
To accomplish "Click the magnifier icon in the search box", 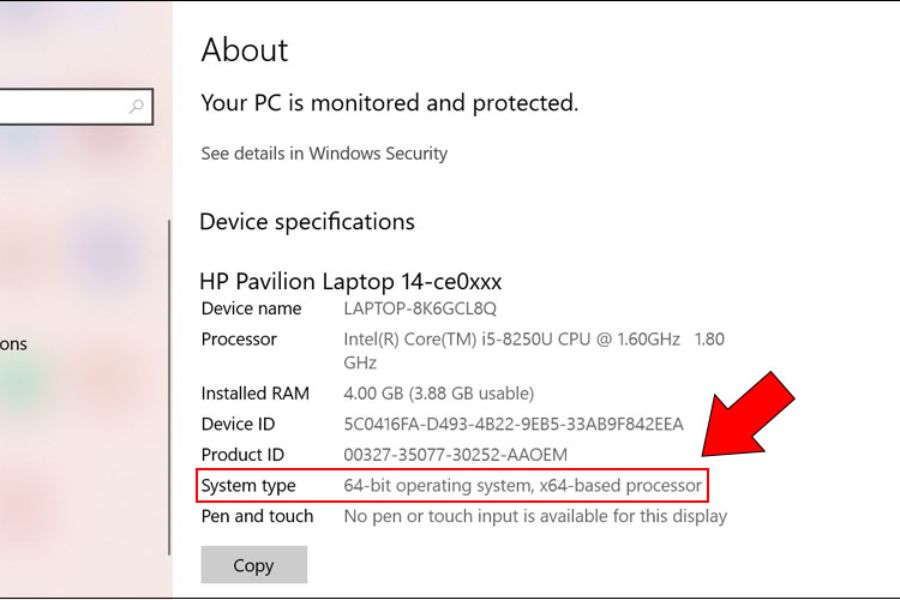I will (x=137, y=106).
